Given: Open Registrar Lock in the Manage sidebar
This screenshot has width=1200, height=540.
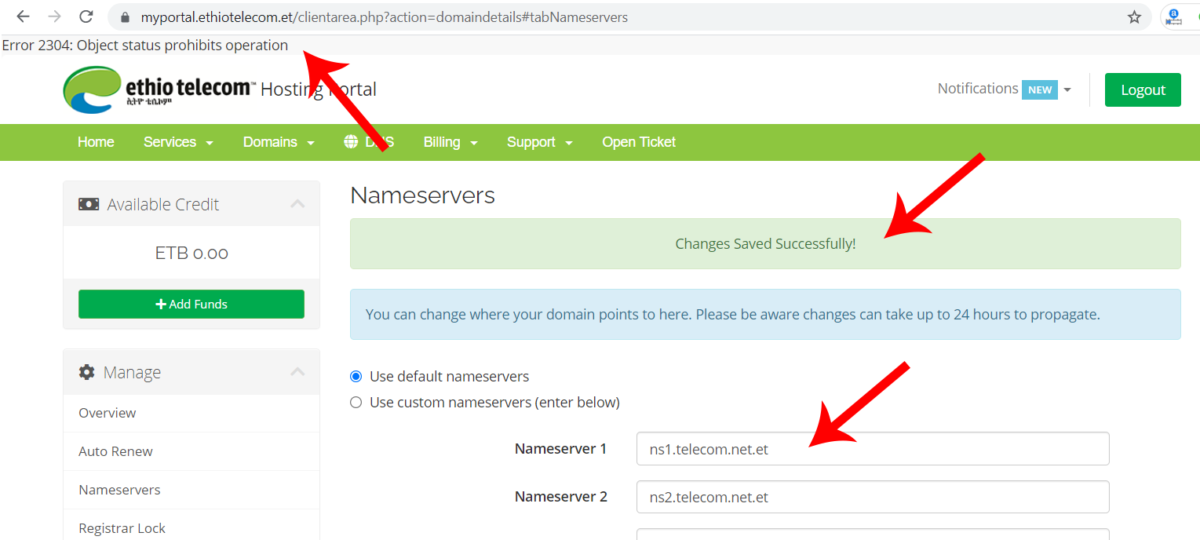Looking at the screenshot, I should pyautogui.click(x=122, y=528).
